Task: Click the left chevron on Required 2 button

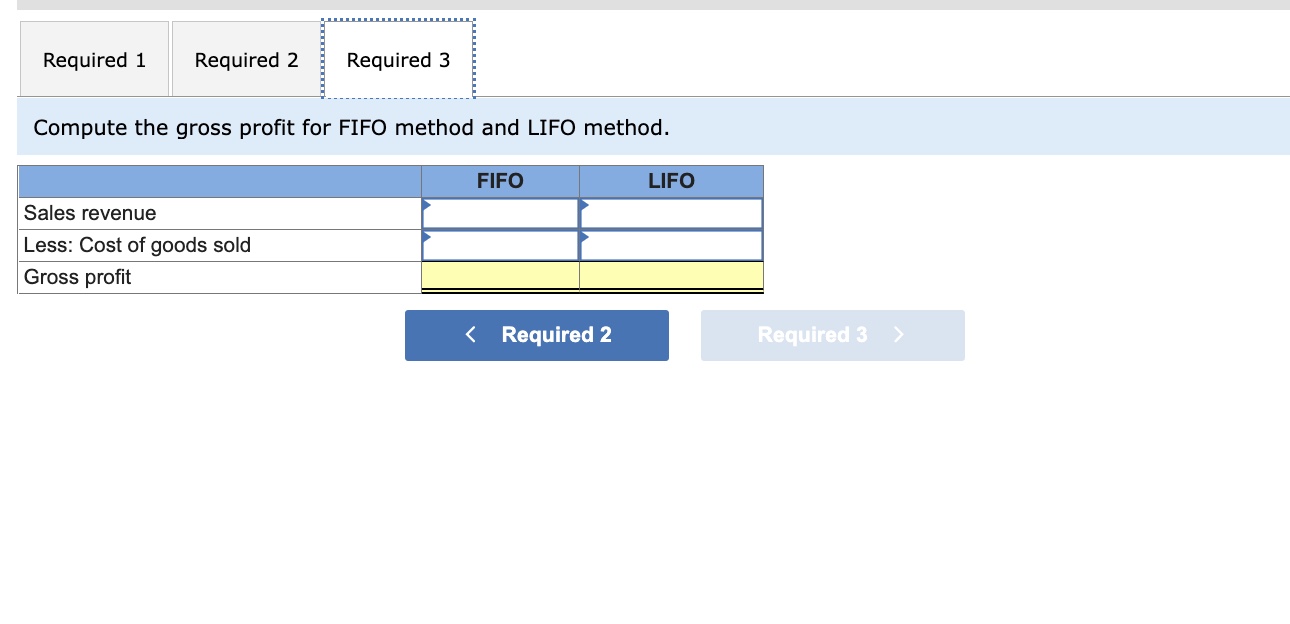Action: (x=470, y=335)
